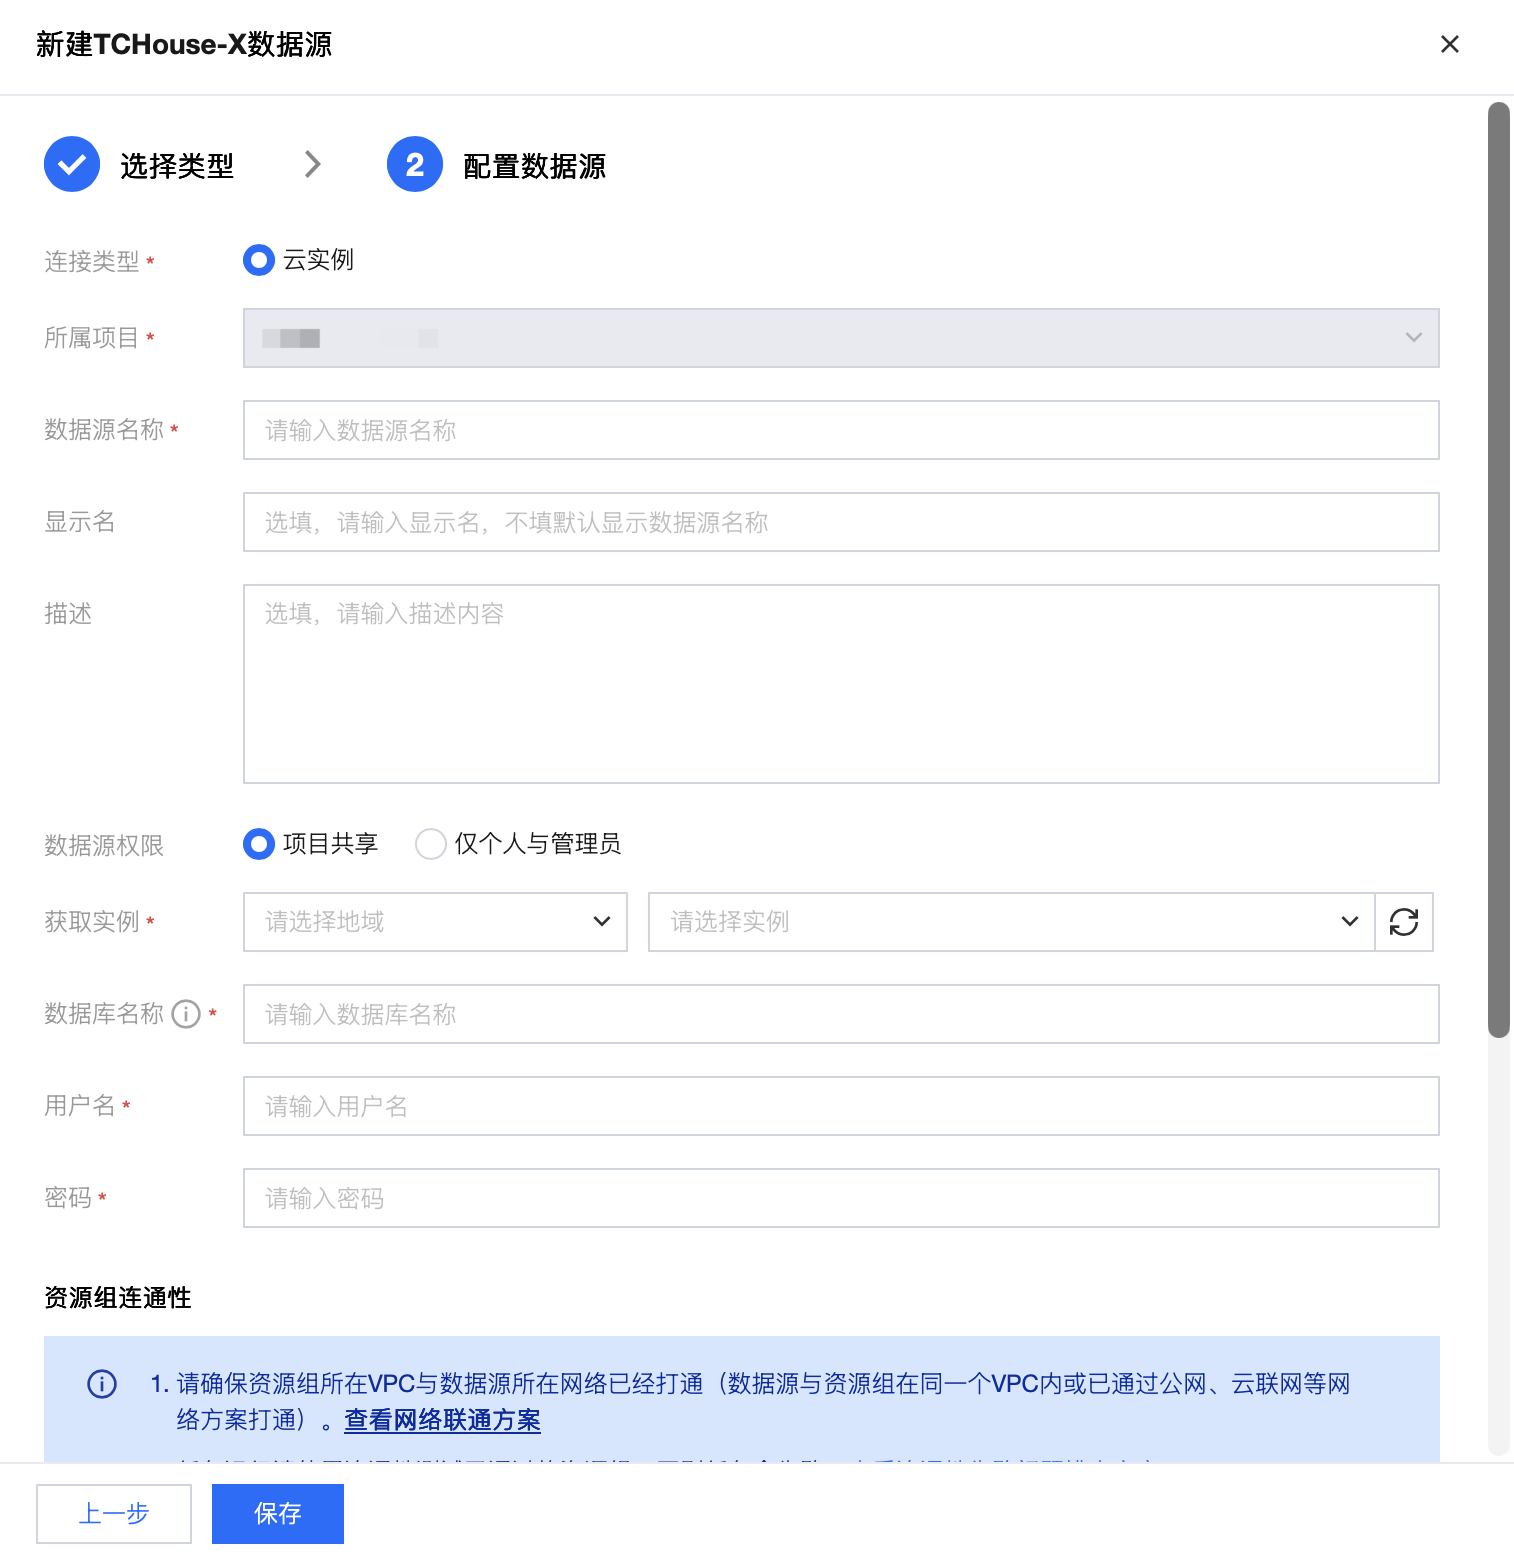This screenshot has height=1560, width=1514.
Task: Click the vertical scrollbar of the dialog
Action: point(1498,570)
